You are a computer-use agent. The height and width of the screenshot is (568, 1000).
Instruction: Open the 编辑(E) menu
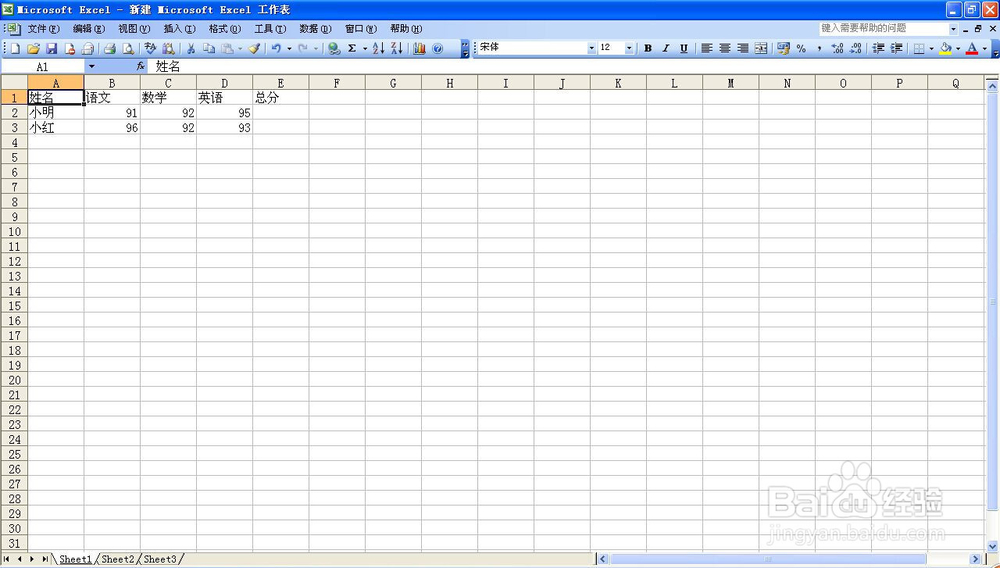[x=89, y=29]
